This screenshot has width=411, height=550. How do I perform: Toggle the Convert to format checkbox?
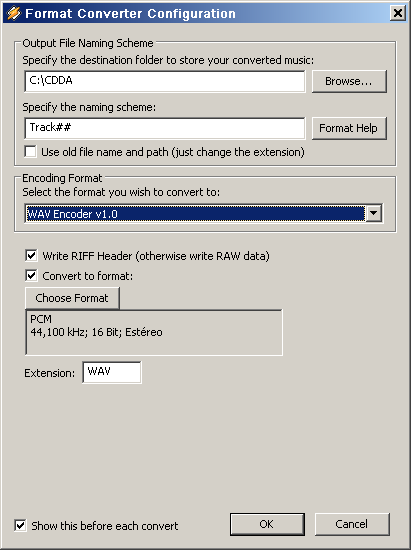point(31,275)
